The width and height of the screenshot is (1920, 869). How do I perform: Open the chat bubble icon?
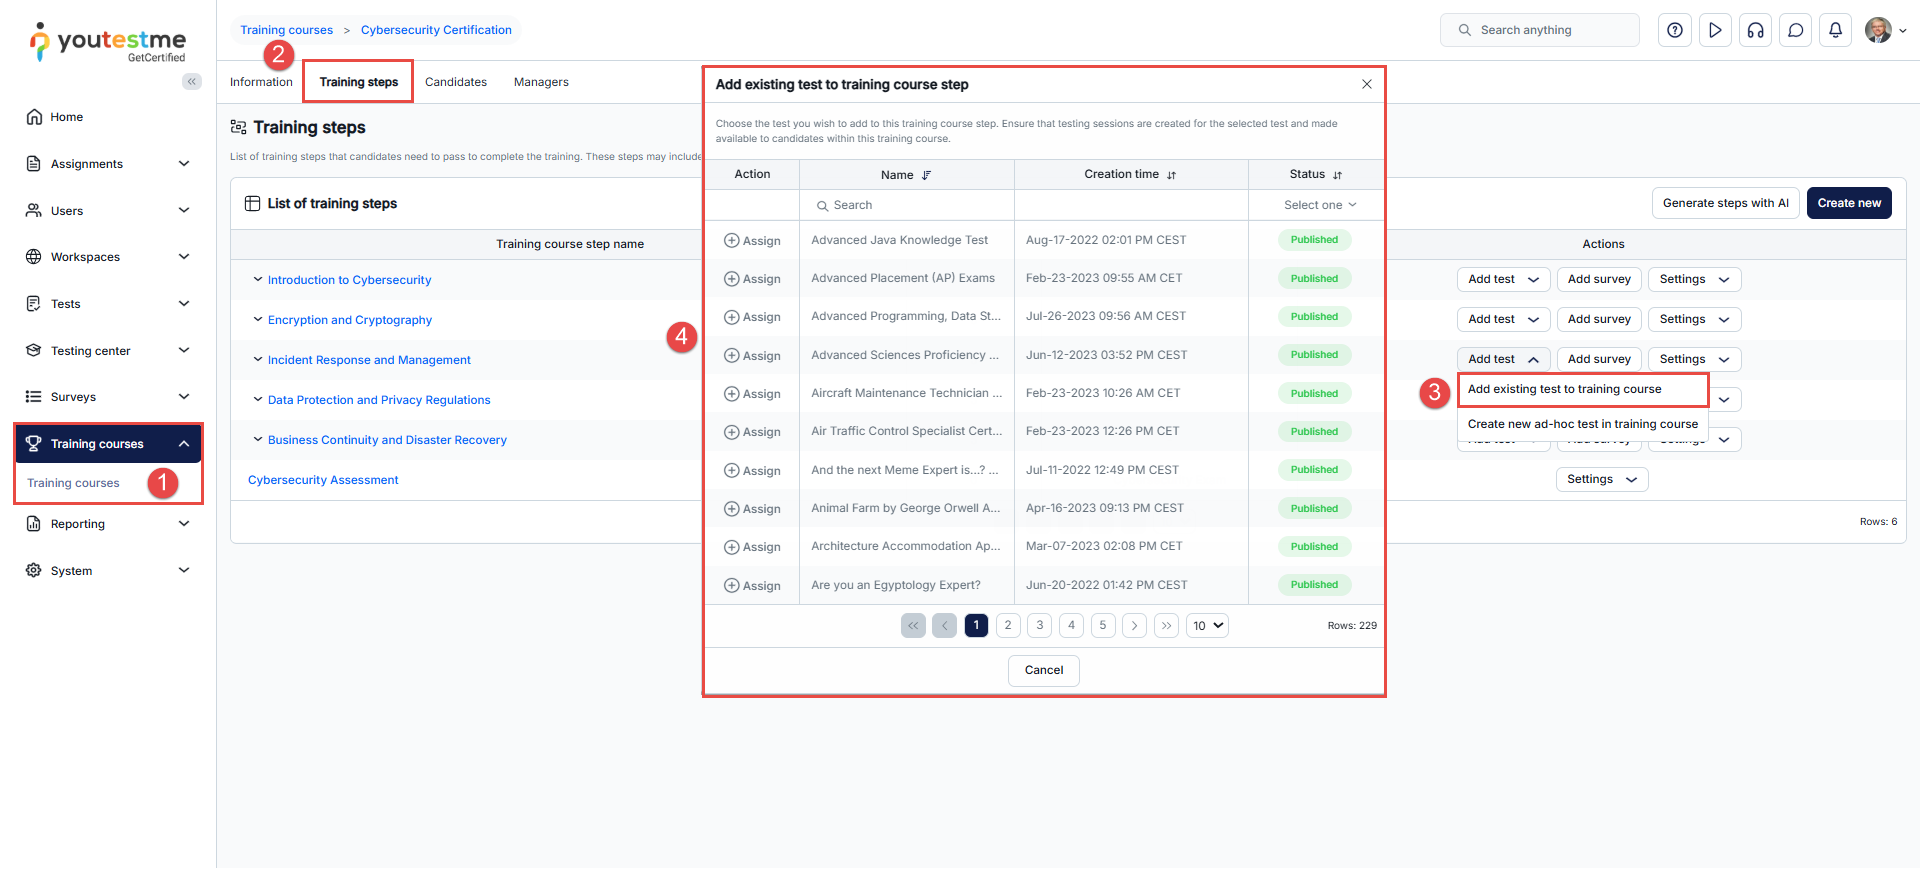1795,30
